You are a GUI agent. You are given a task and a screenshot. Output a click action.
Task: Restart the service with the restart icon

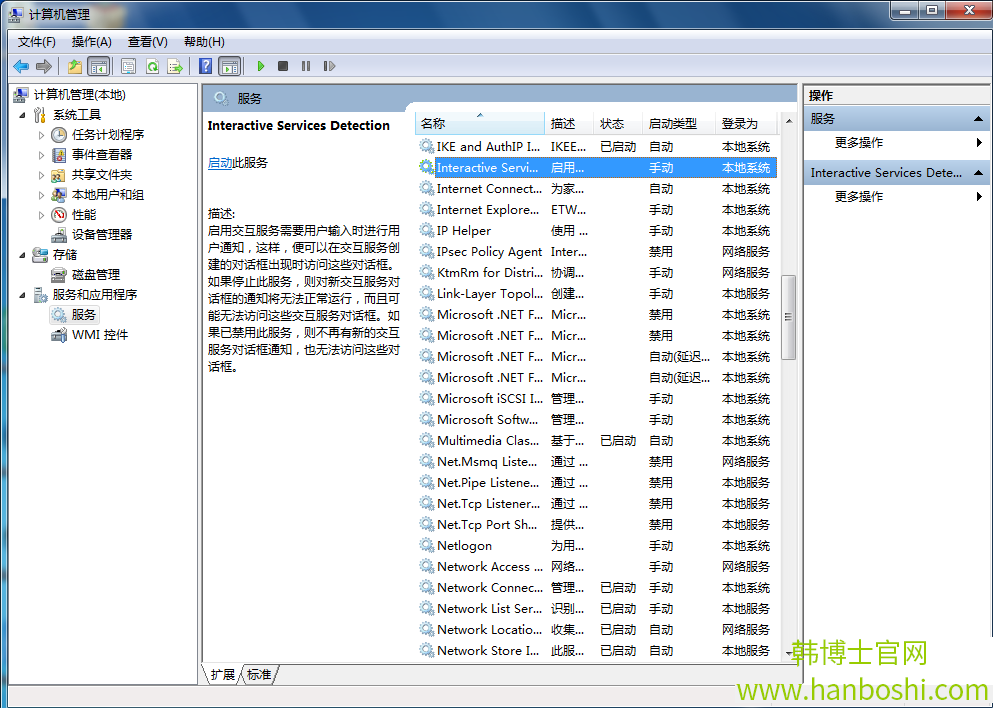point(330,66)
